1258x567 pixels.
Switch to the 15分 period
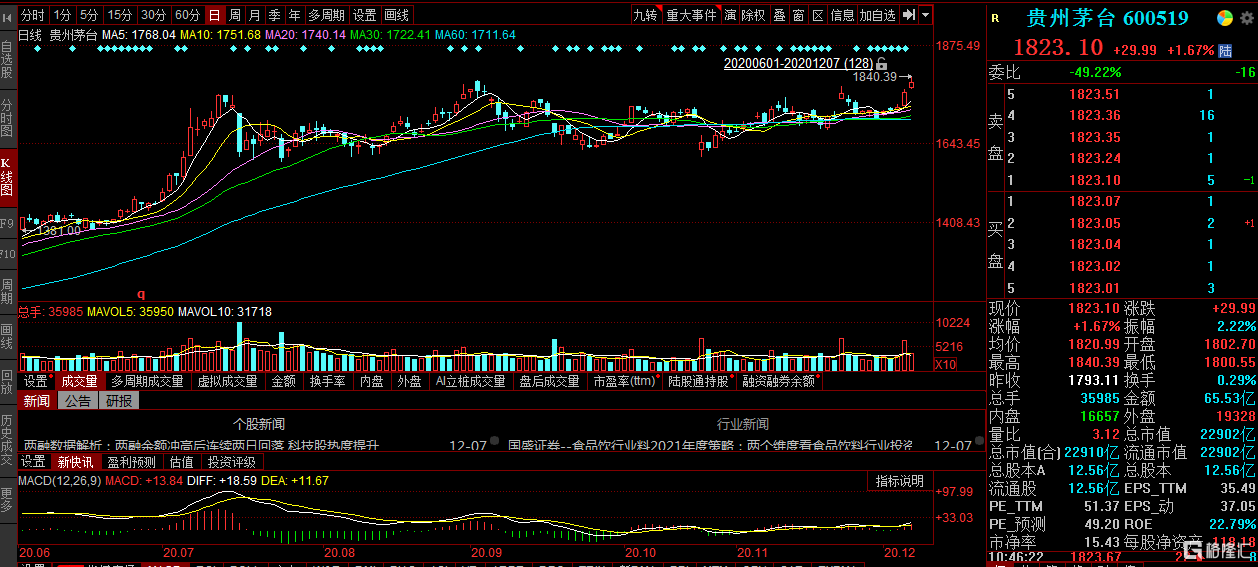tap(120, 15)
